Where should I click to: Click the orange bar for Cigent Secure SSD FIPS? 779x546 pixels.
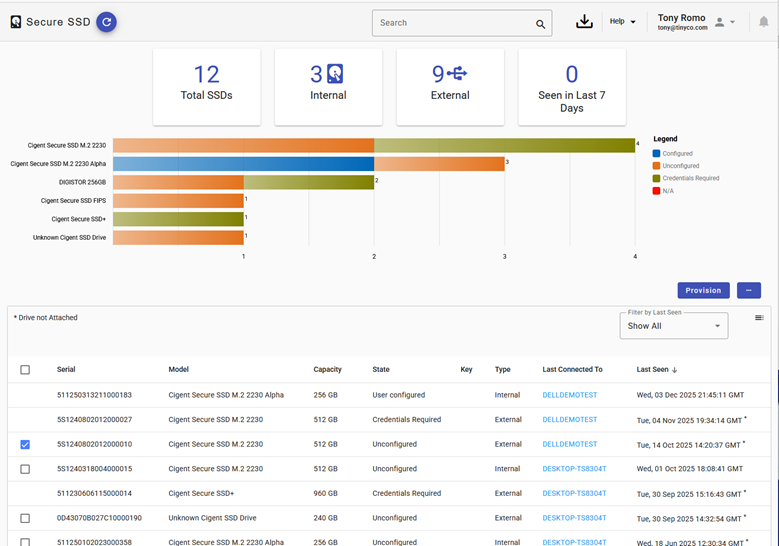coord(178,201)
